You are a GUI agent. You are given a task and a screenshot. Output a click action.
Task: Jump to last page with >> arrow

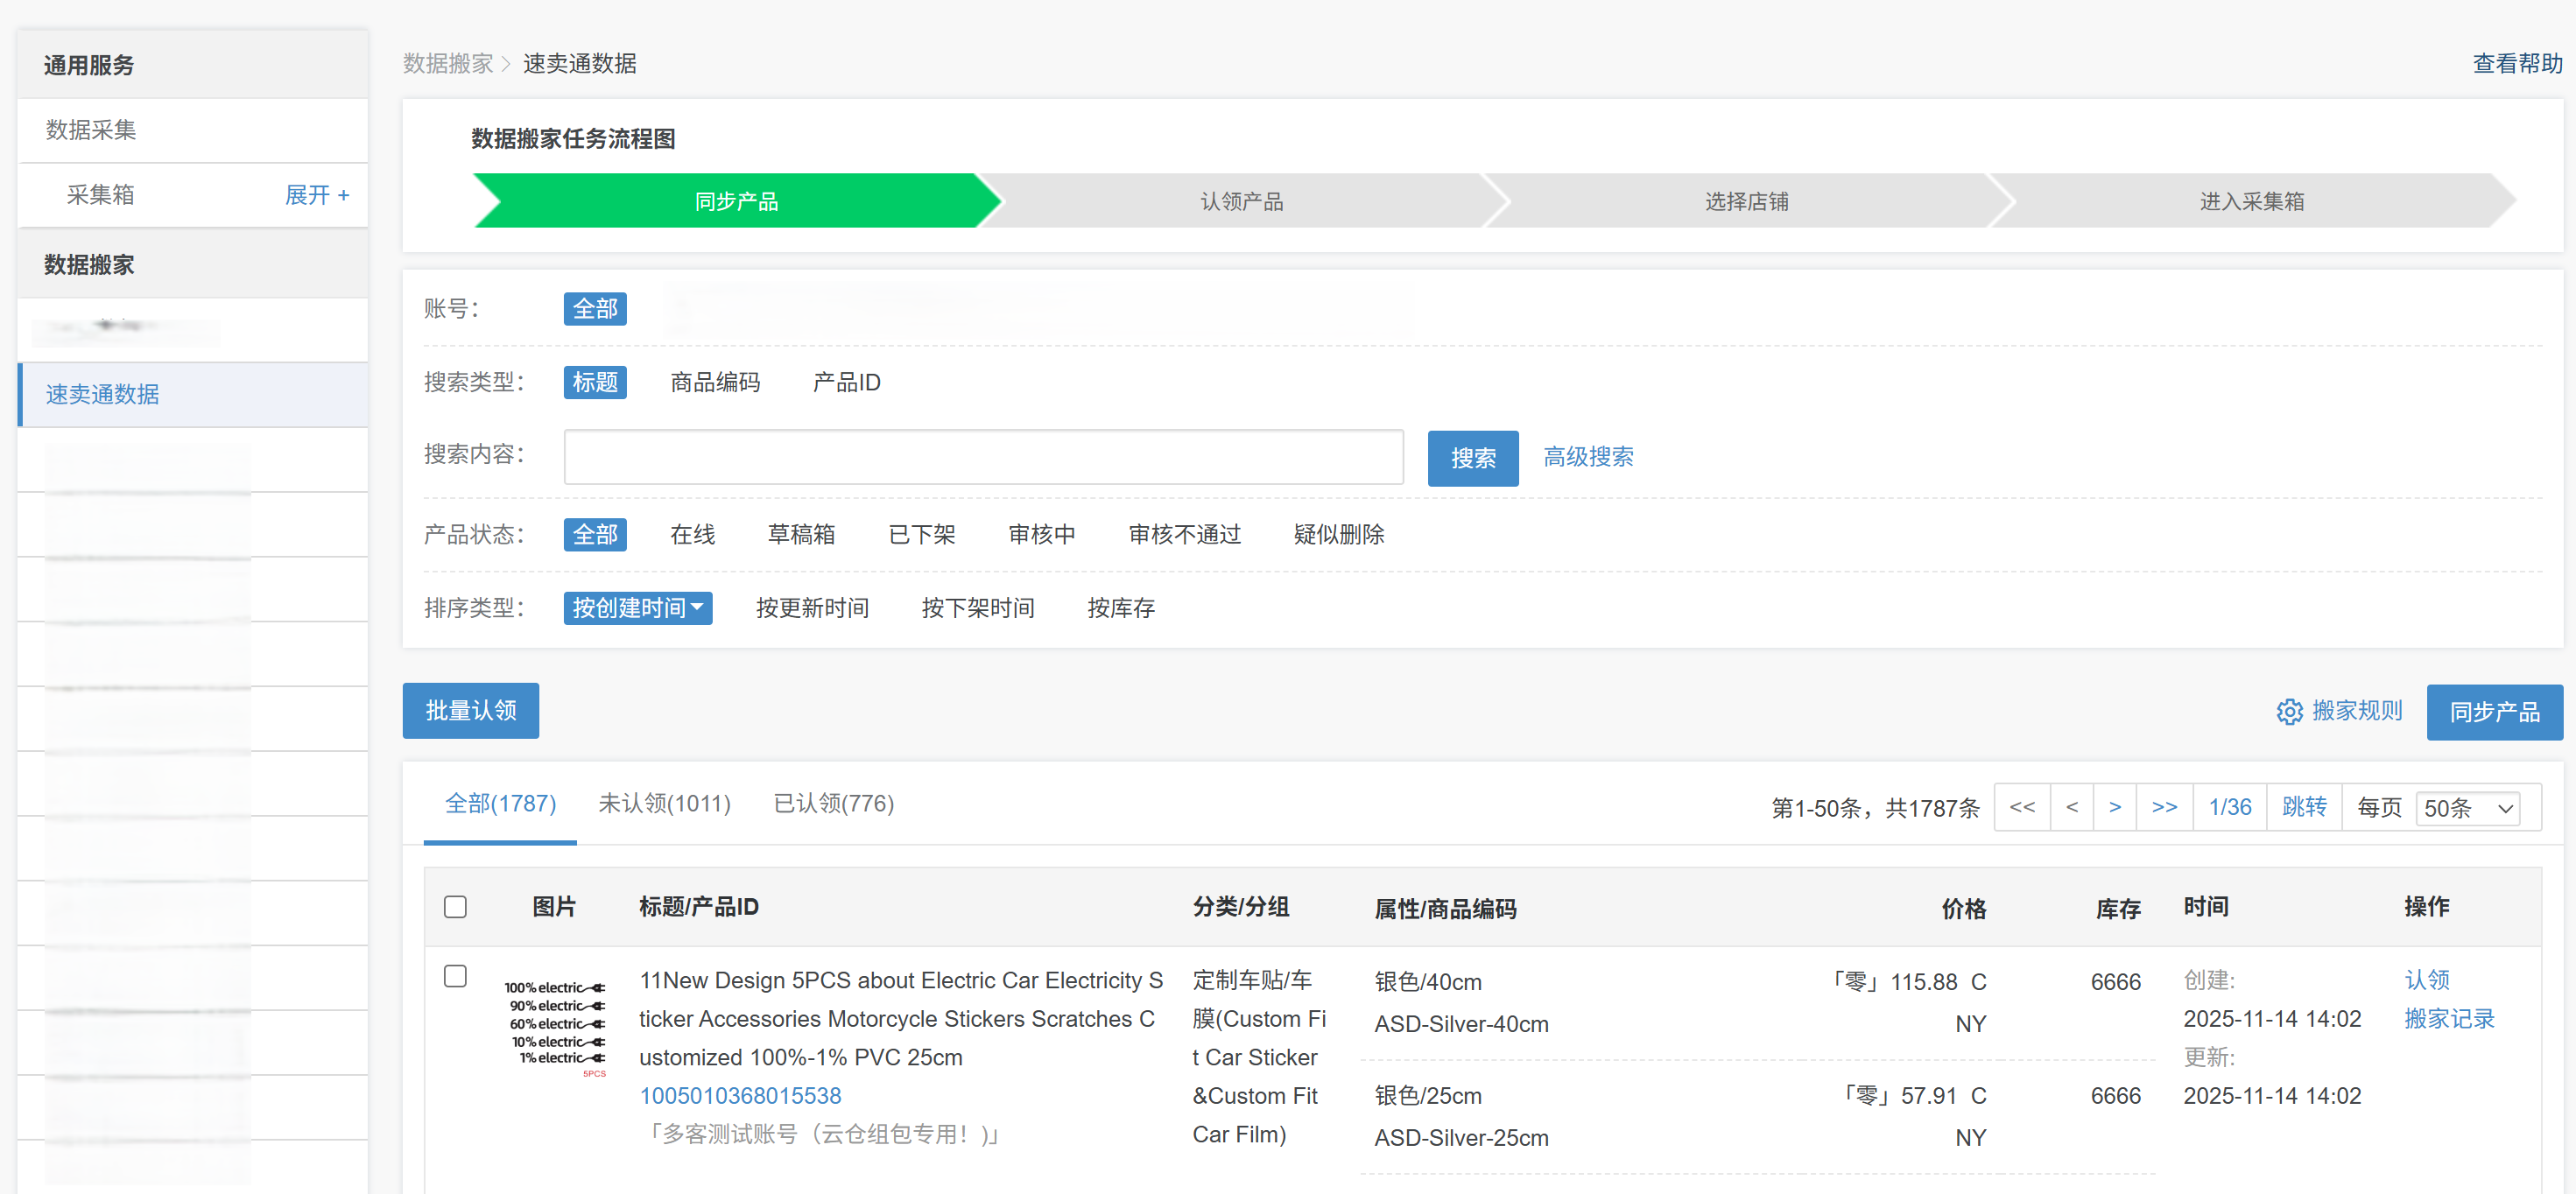click(2163, 807)
